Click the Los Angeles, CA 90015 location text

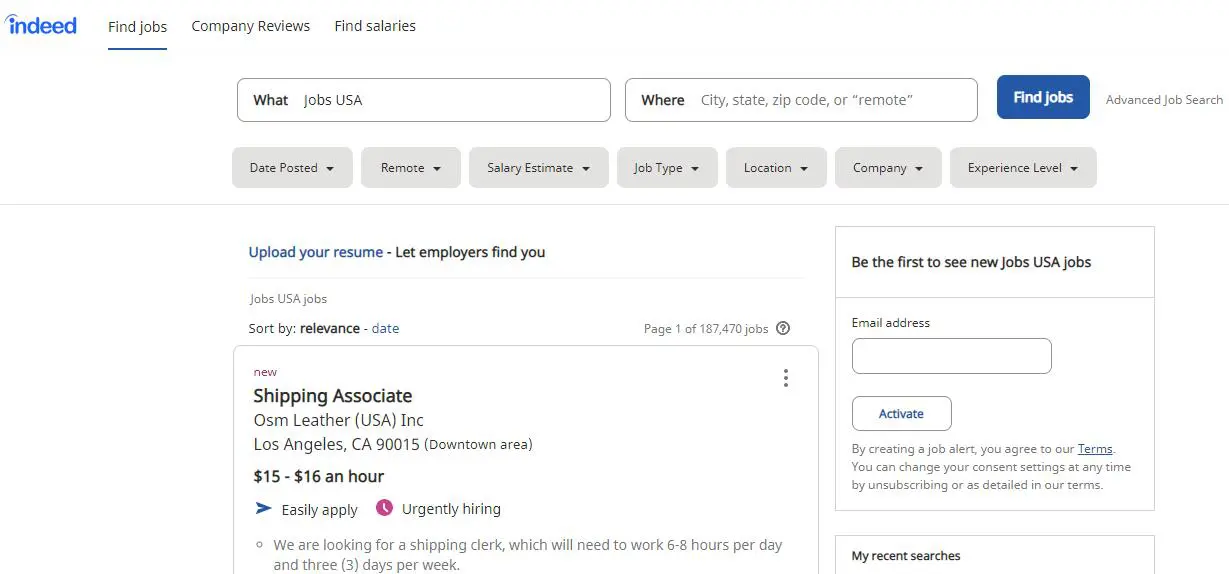[x=337, y=444]
